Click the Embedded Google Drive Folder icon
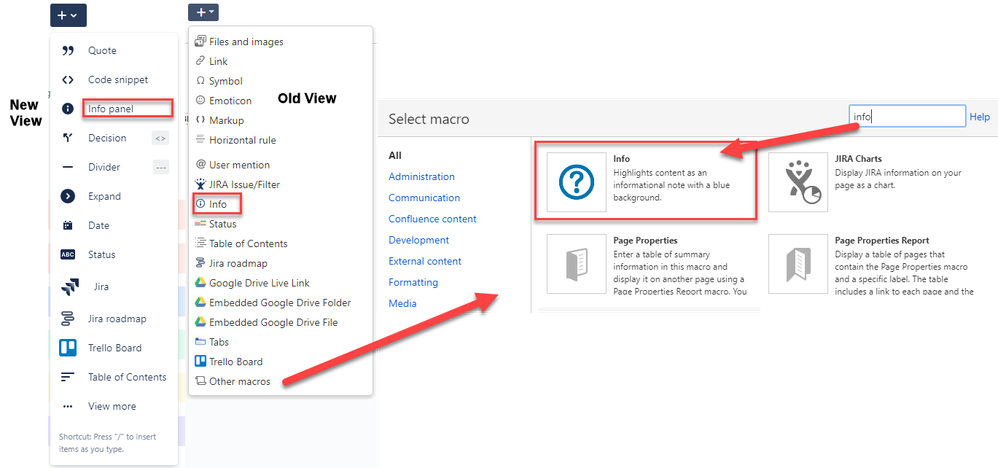Viewport: 998px width, 468px height. click(x=200, y=302)
